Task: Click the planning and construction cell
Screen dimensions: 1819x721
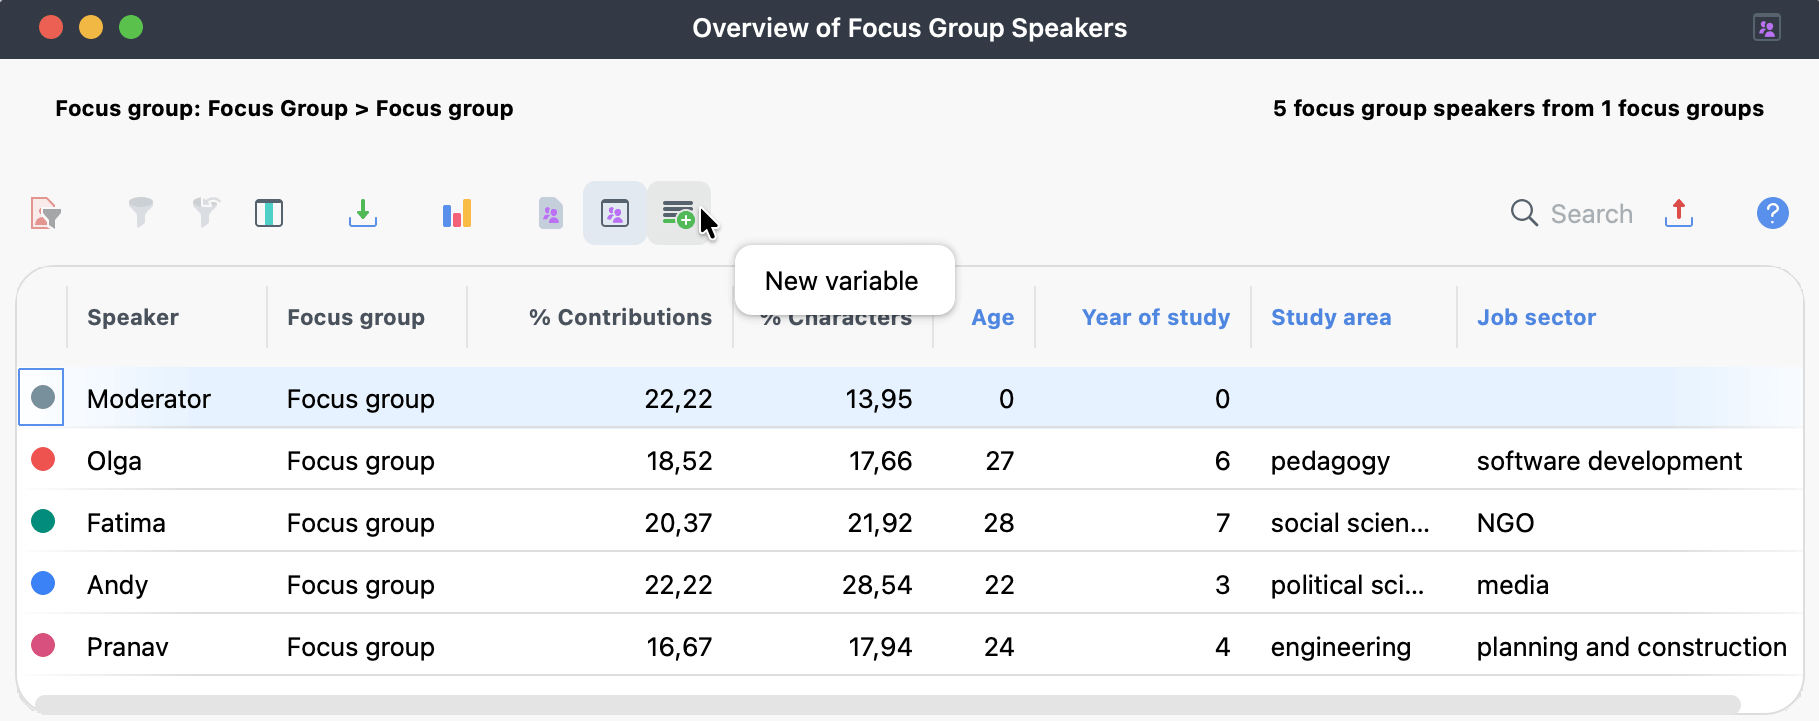Action: tap(1632, 647)
